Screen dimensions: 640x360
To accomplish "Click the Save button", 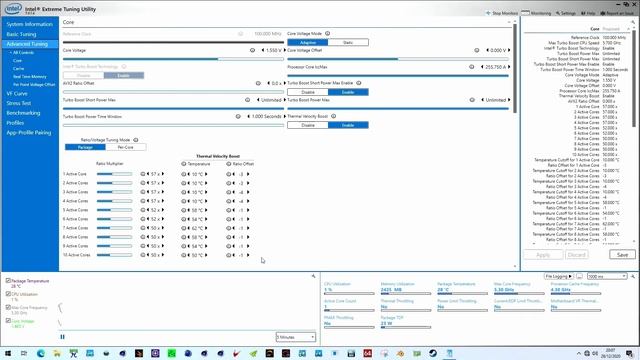I will pos(622,255).
